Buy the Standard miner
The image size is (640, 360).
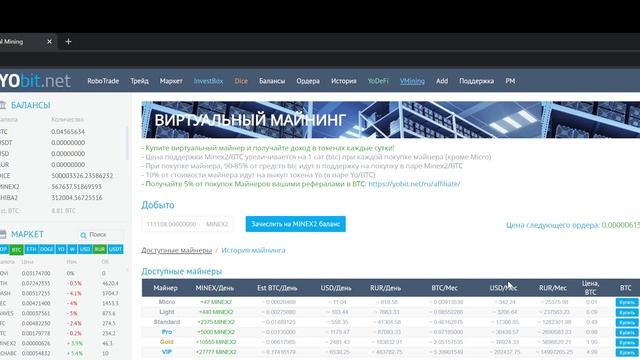tap(627, 322)
